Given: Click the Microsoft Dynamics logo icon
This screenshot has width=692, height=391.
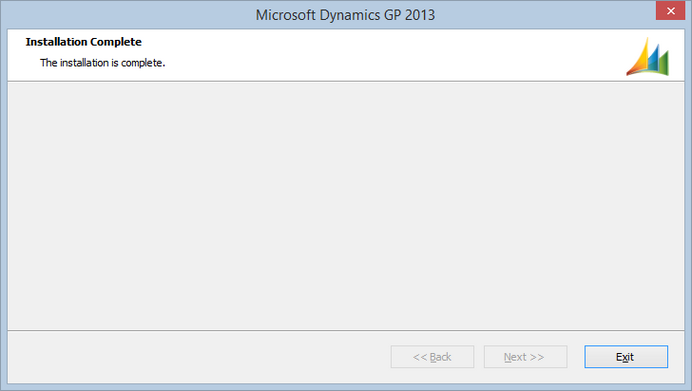Looking at the screenshot, I should [x=647, y=57].
